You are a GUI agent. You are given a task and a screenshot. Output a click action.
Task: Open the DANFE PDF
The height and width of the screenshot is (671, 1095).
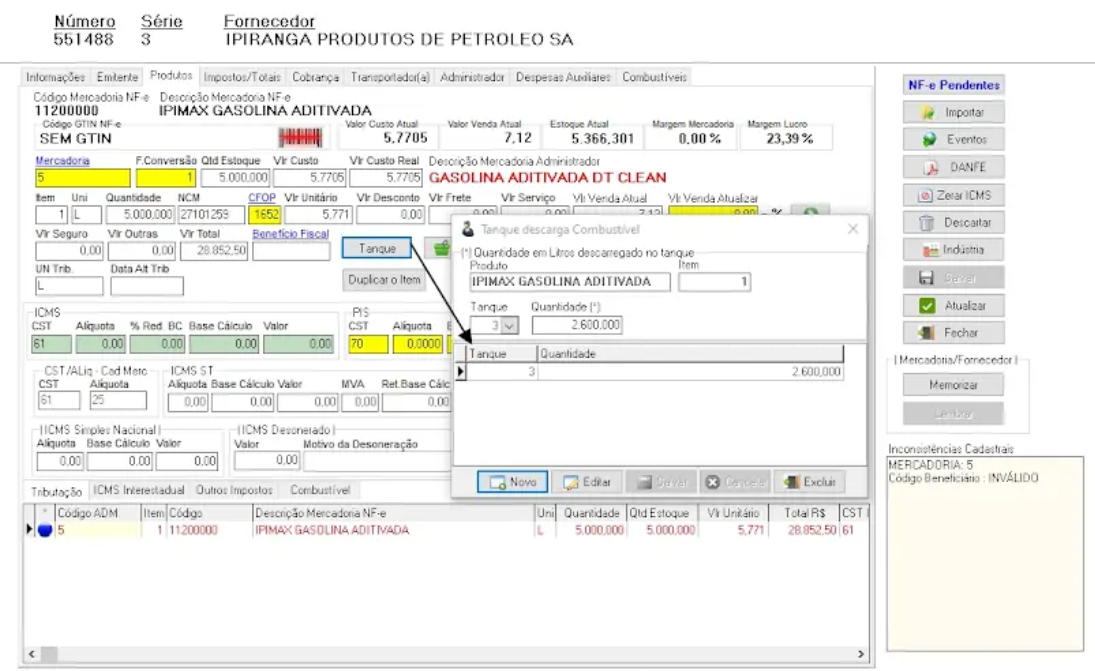click(953, 168)
